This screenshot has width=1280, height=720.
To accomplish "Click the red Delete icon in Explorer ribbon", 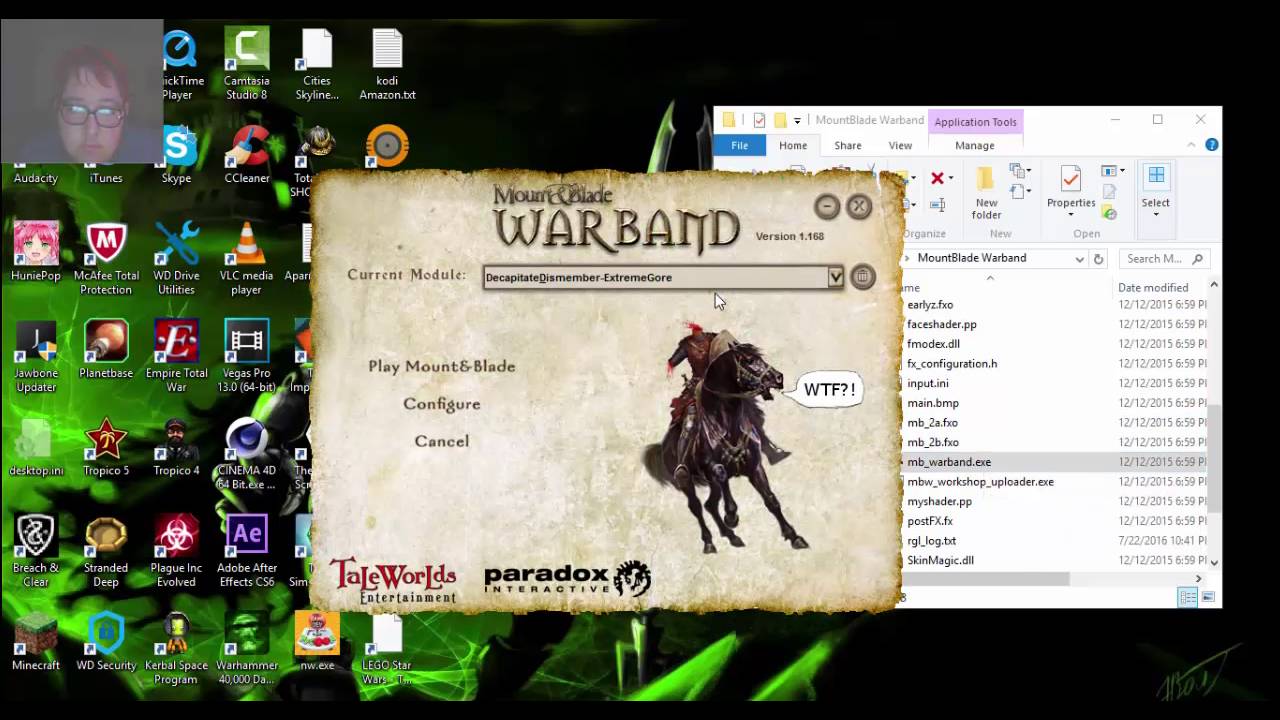I will pyautogui.click(x=937, y=178).
